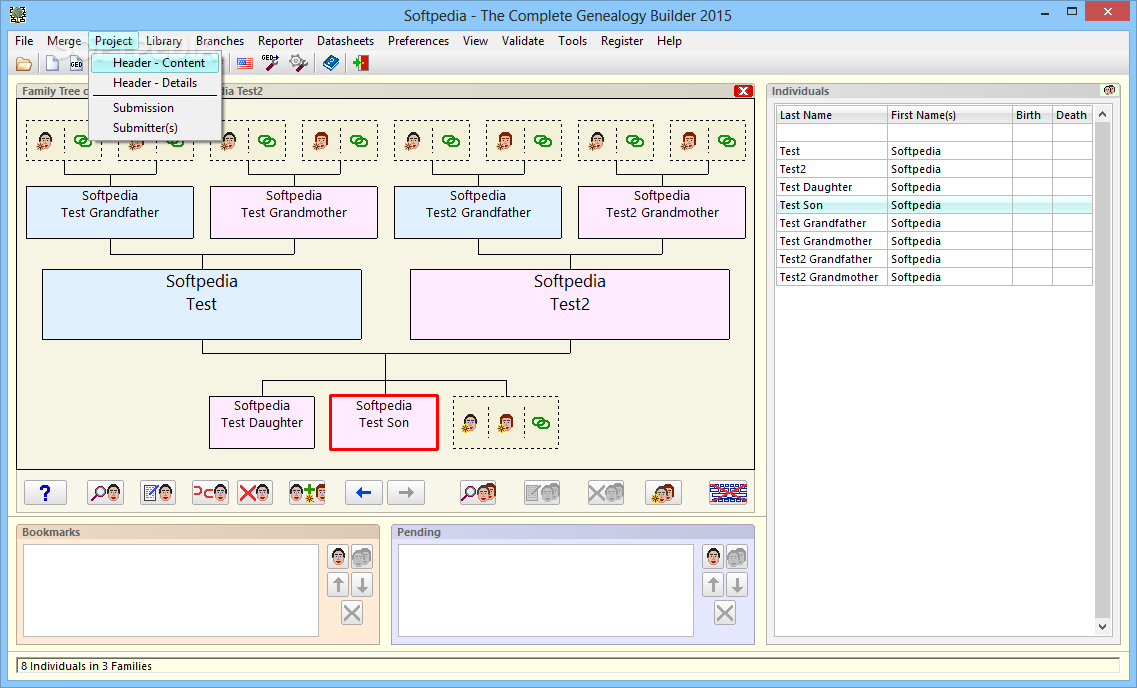Remove Pending entry with X button
The height and width of the screenshot is (688, 1137).
(725, 613)
